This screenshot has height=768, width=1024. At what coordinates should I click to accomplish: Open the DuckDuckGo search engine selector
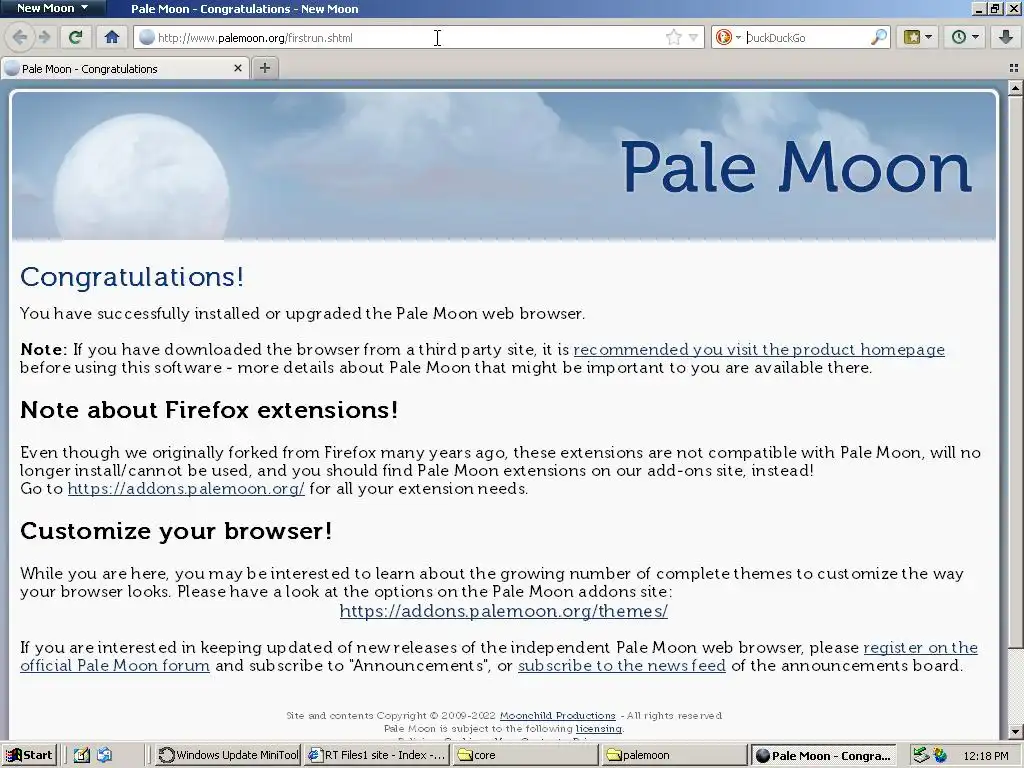pyautogui.click(x=728, y=38)
